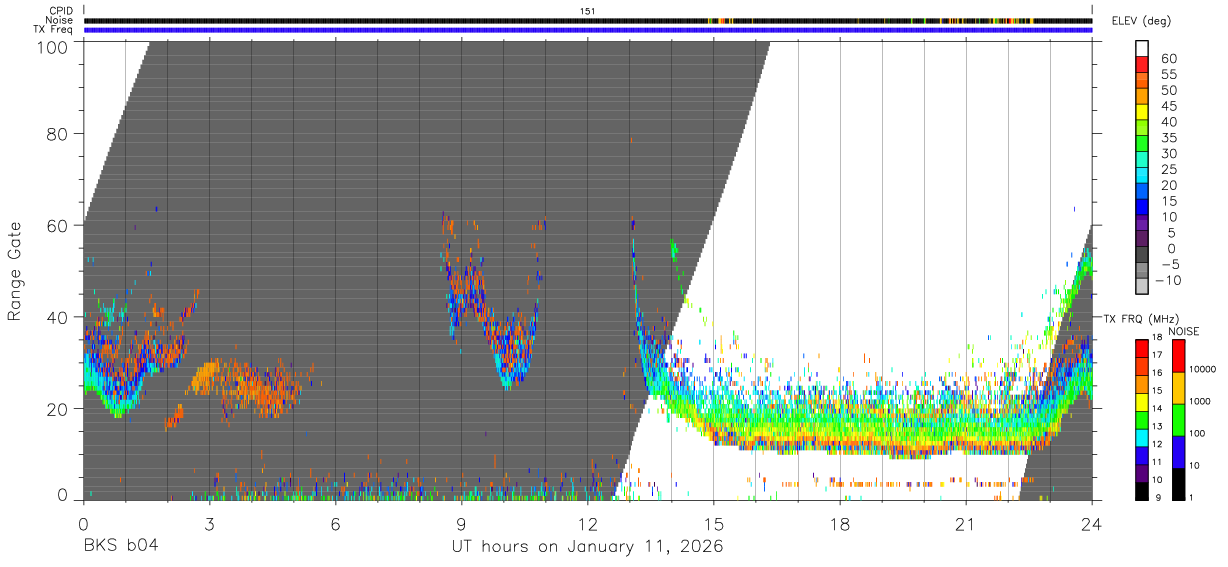Click the CPID value 151

[588, 10]
